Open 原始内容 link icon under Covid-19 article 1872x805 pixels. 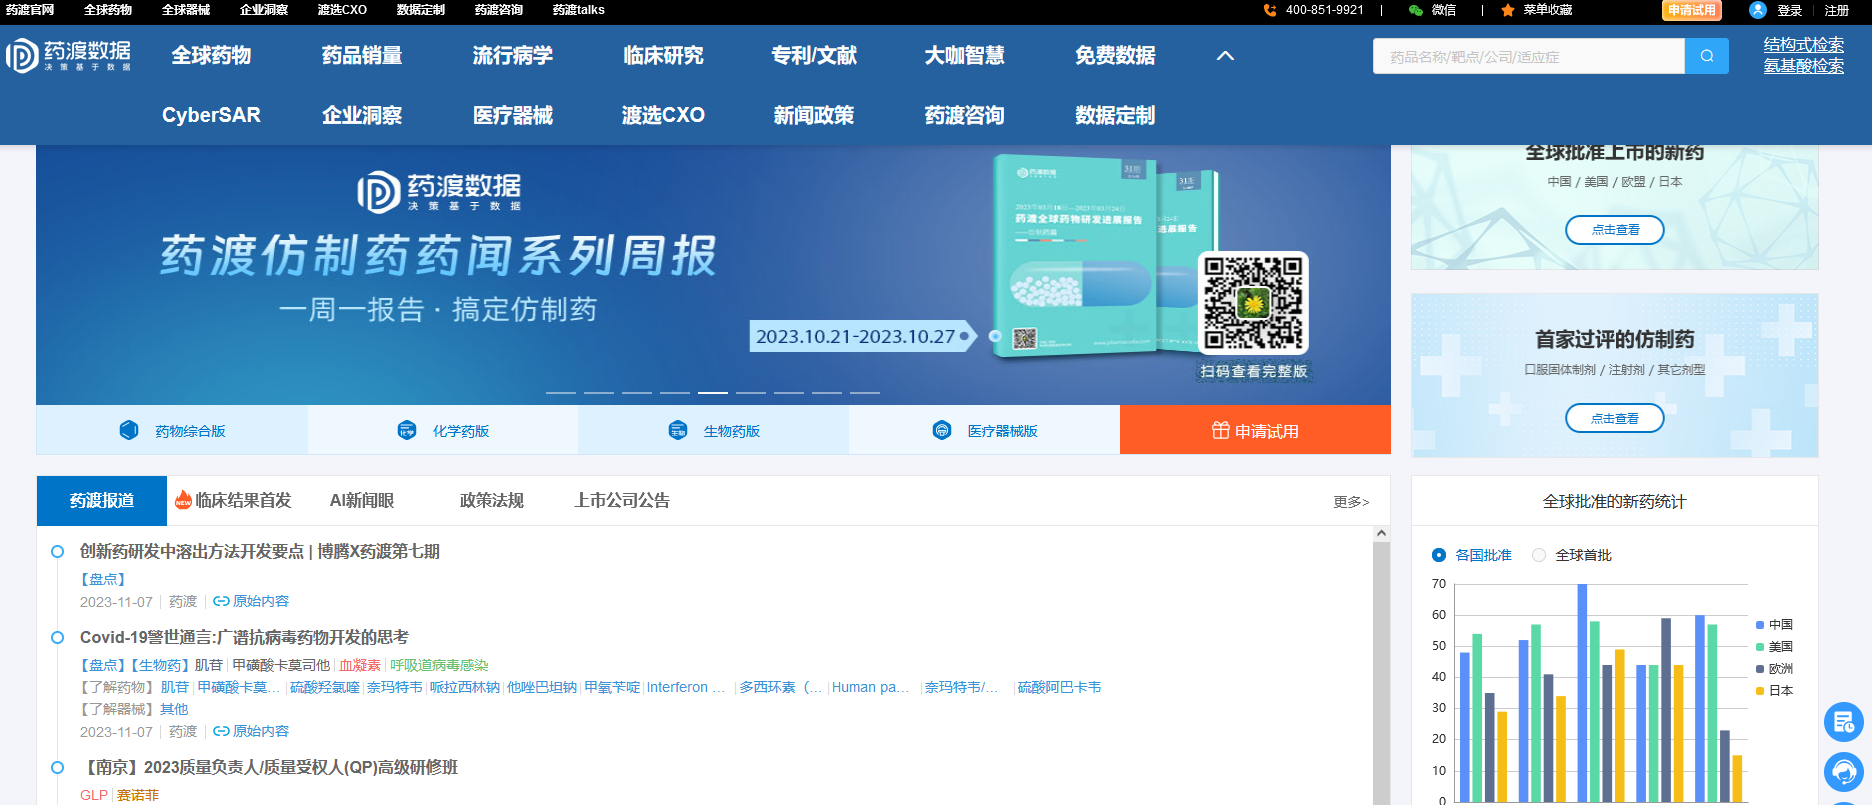coord(221,731)
